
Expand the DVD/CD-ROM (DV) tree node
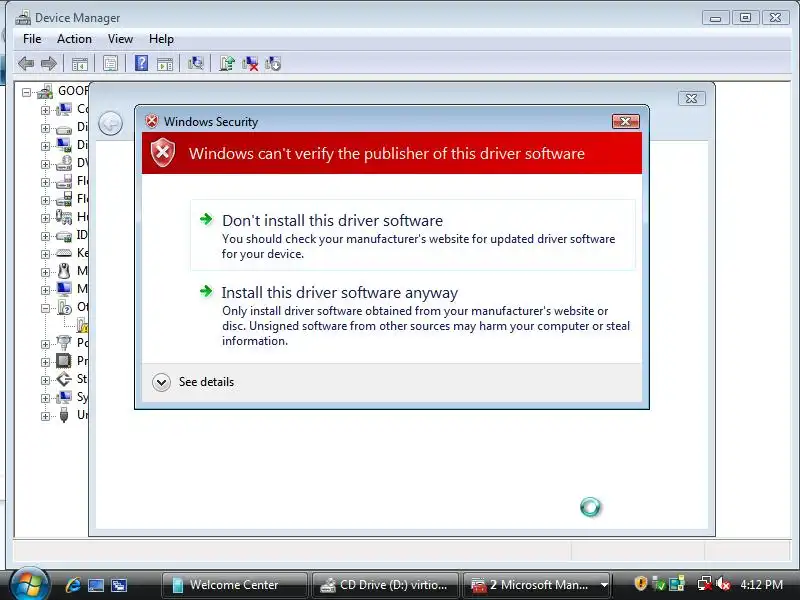coord(45,164)
